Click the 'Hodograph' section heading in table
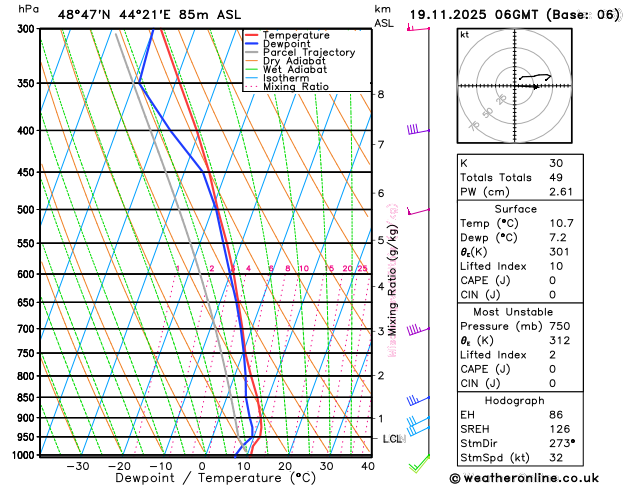The image size is (629, 486). (x=515, y=401)
